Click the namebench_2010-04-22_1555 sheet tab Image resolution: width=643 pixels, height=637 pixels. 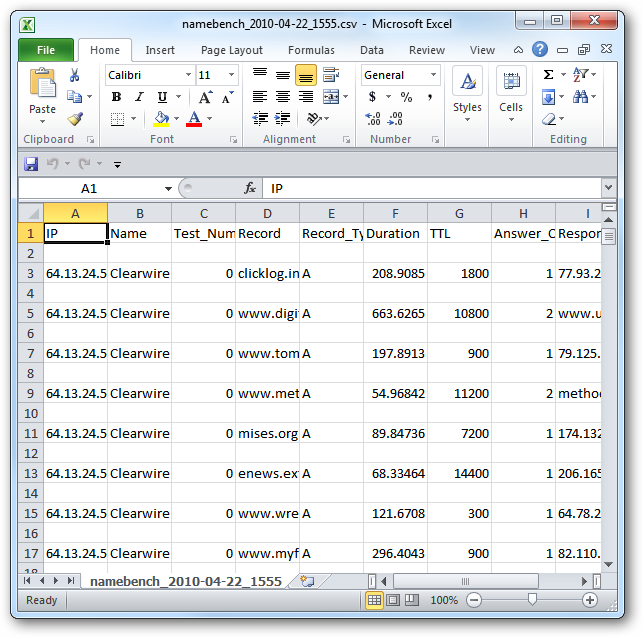coord(186,581)
